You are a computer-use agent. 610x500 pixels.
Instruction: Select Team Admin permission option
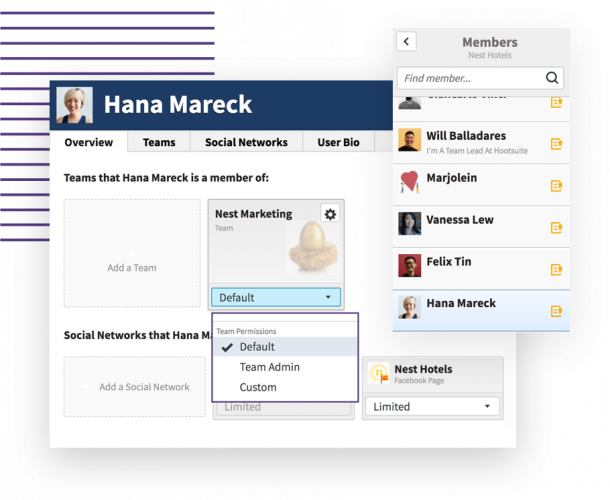tap(285, 367)
